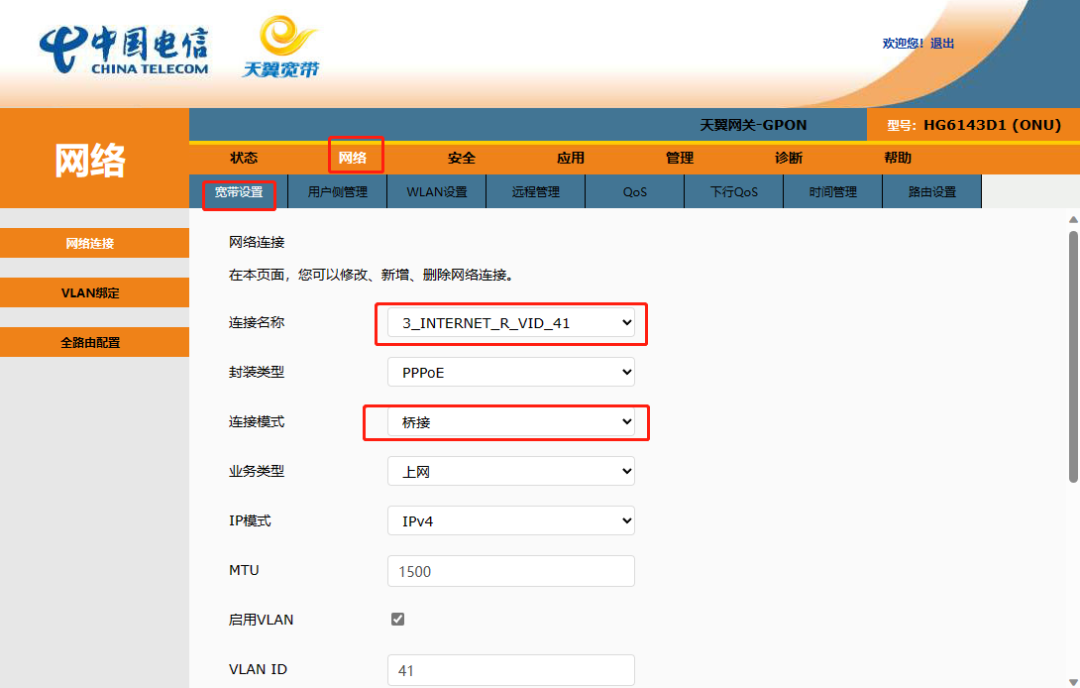The width and height of the screenshot is (1080, 688).
Task: Click the scrollbar down arrow
Action: tap(1072, 681)
